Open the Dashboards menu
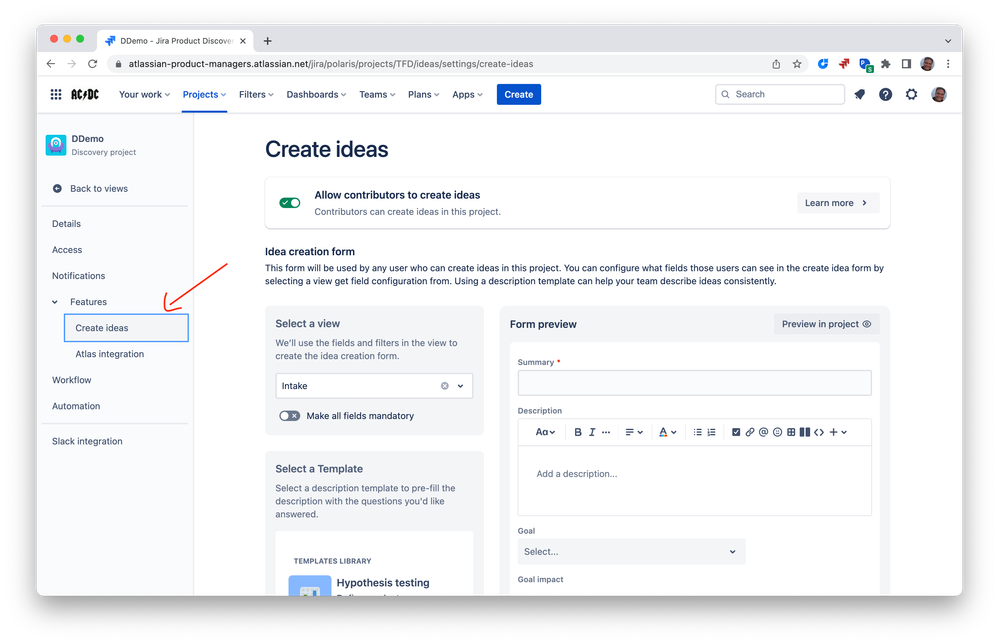 tap(316, 94)
